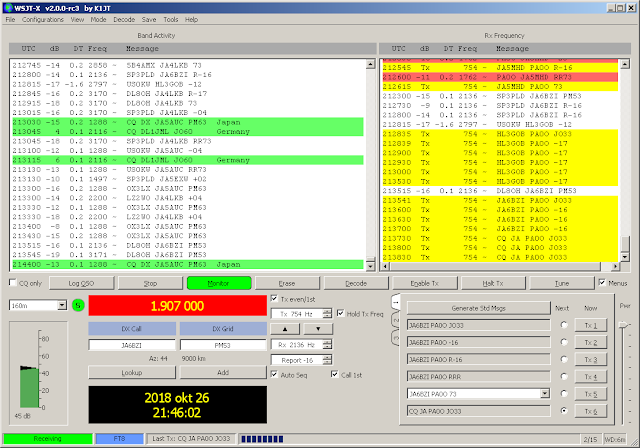The height and width of the screenshot is (448, 640).
Task: Open the Tools menu
Action: point(171,20)
